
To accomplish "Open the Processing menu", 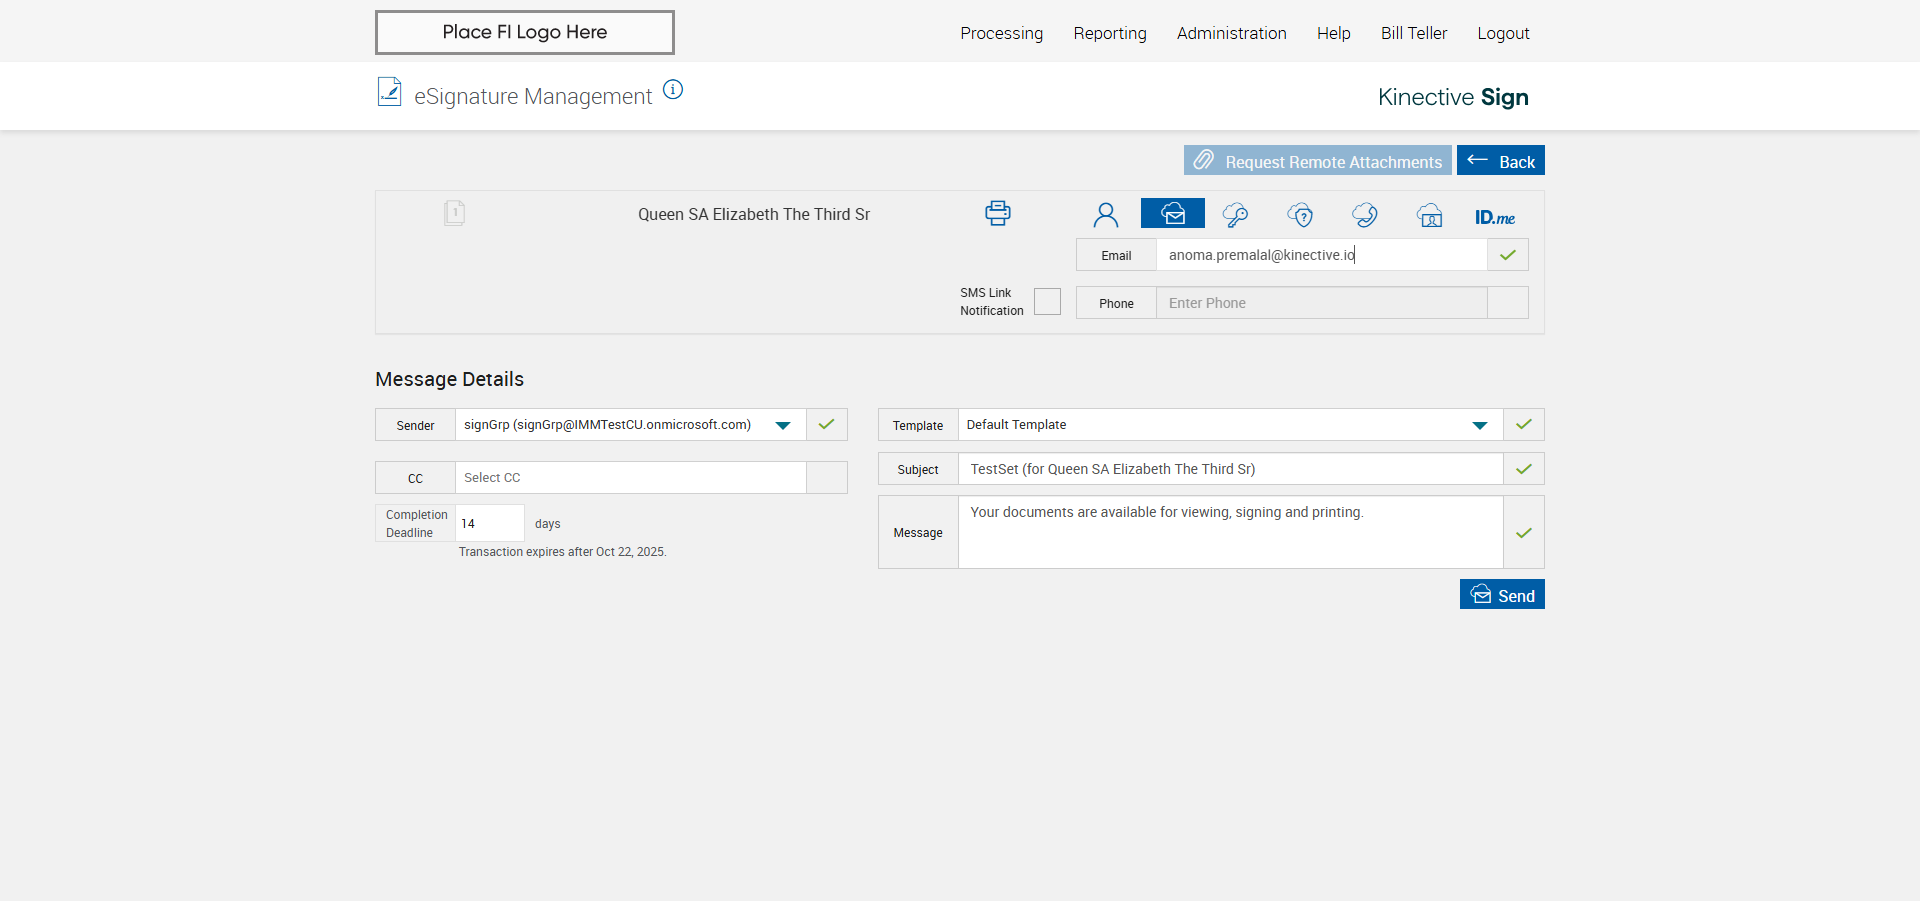I will pyautogui.click(x=1001, y=33).
